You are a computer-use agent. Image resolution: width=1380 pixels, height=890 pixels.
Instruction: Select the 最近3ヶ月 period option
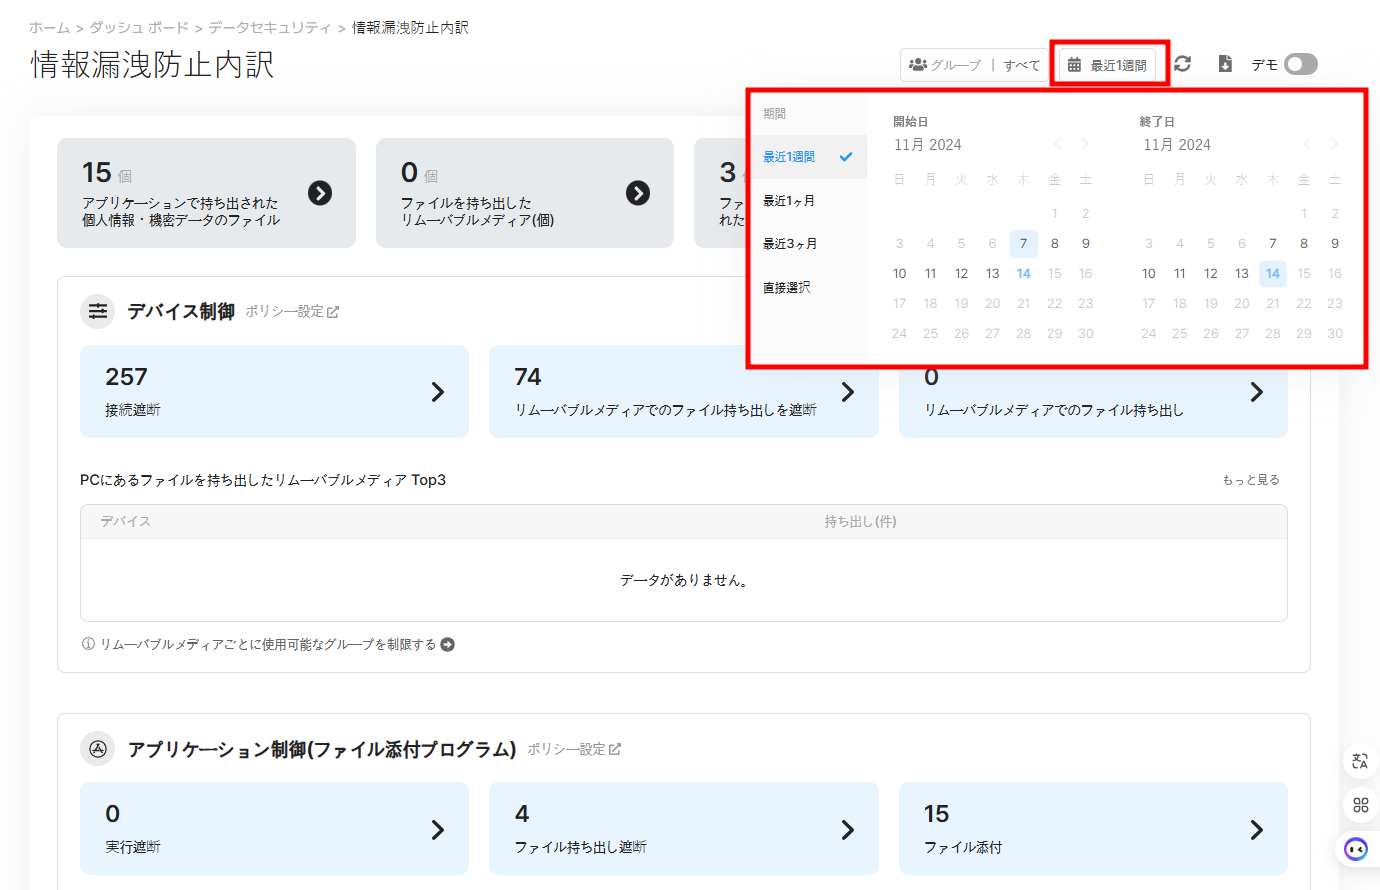[790, 244]
